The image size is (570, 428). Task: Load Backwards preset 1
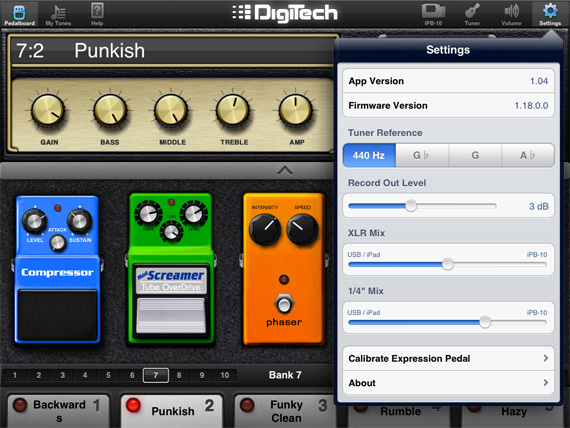(58, 411)
